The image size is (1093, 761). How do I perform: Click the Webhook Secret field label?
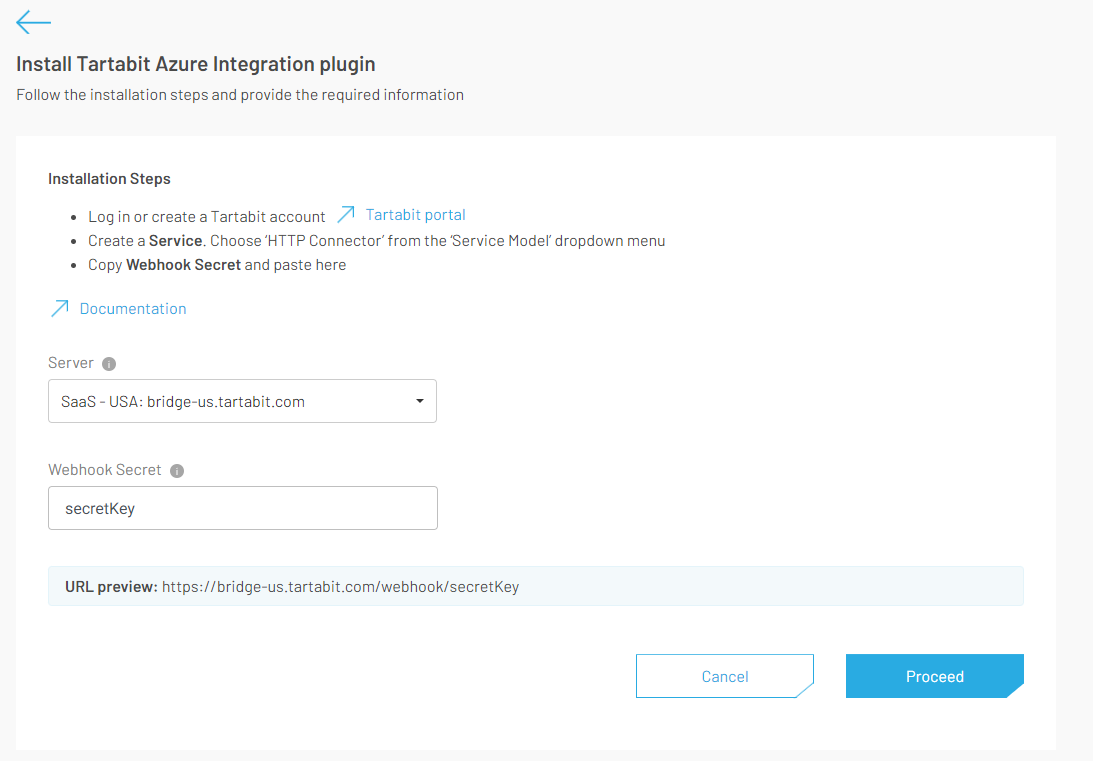(x=104, y=470)
